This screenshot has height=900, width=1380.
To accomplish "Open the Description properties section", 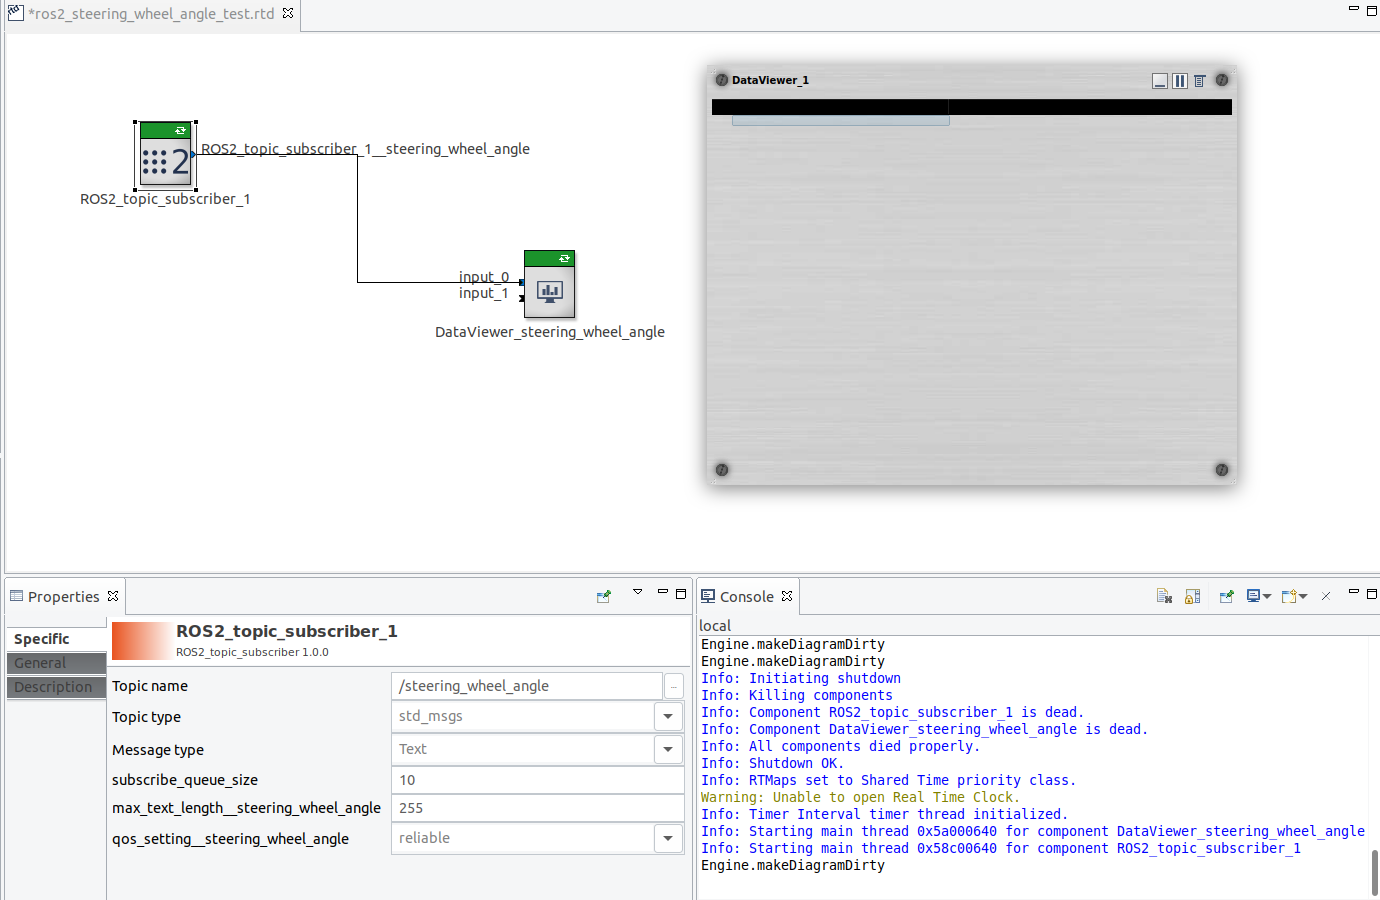I will click(56, 687).
